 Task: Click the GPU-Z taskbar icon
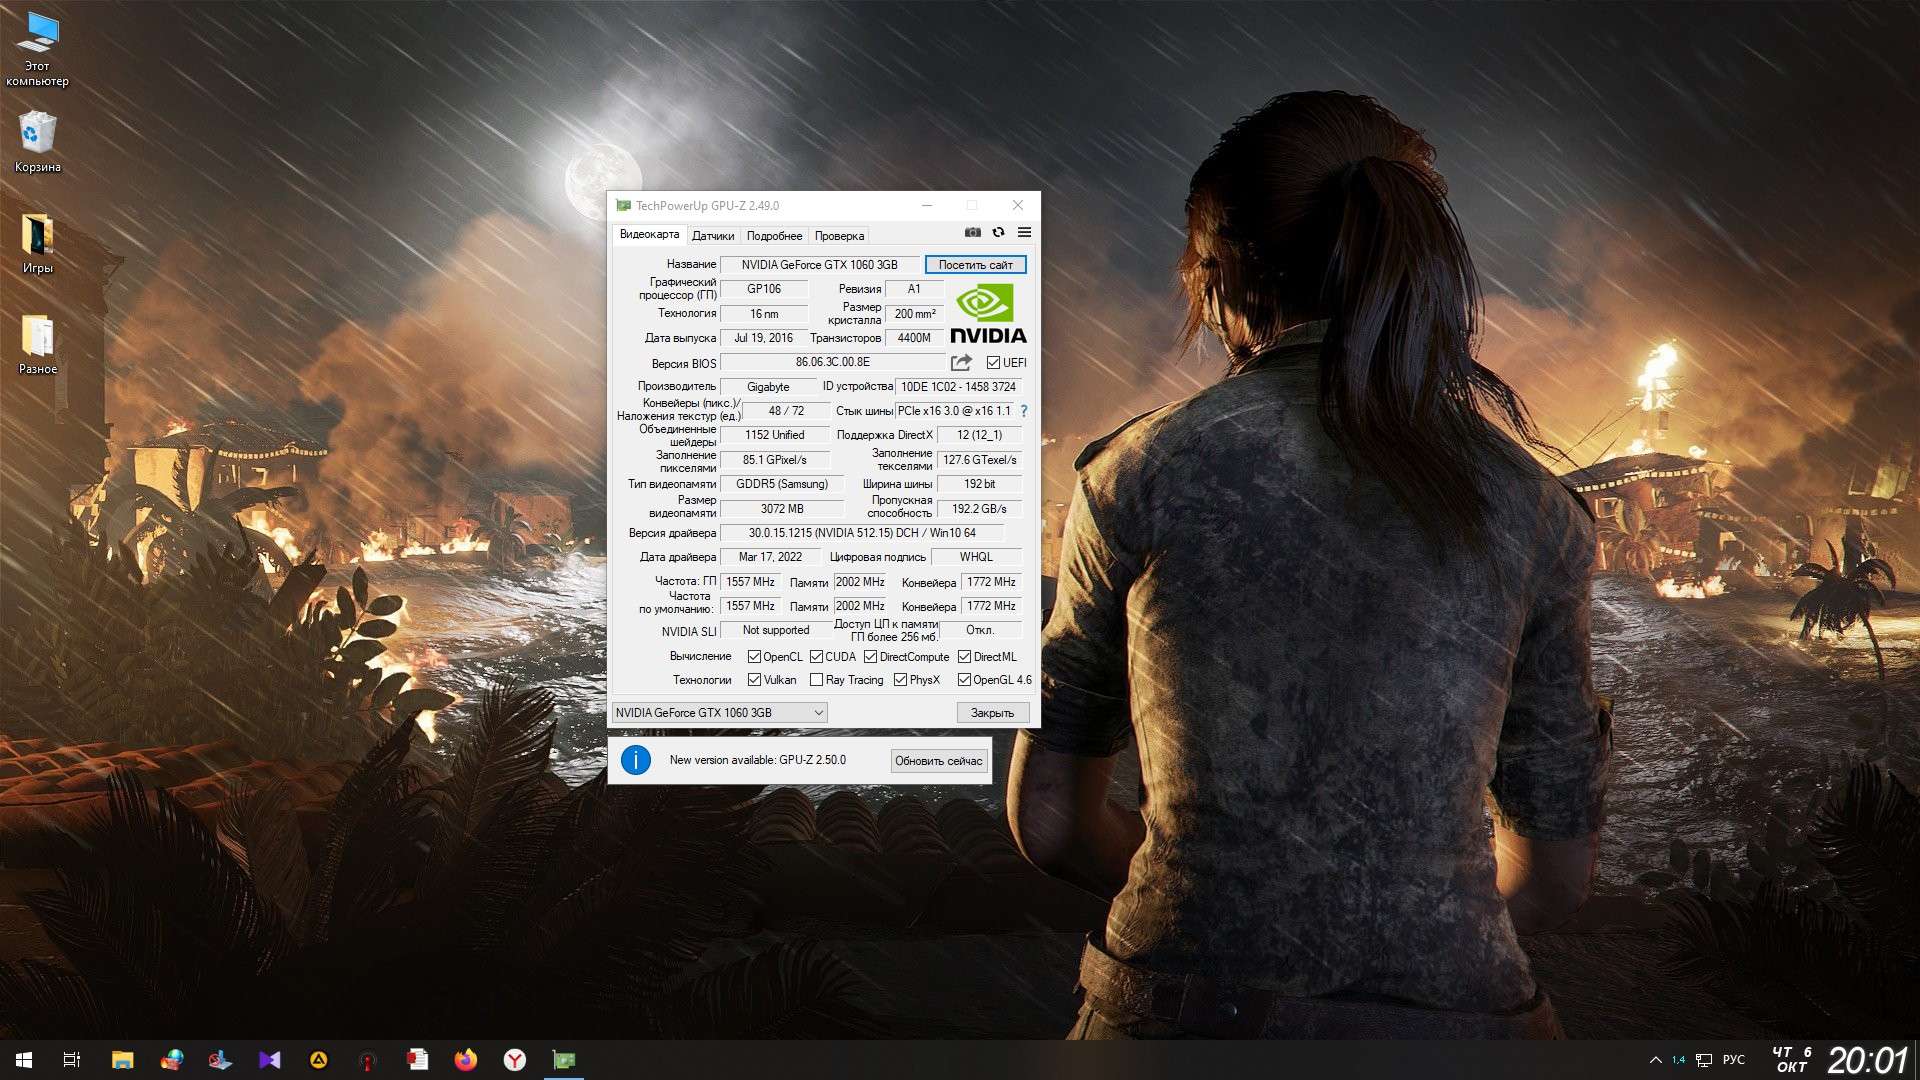click(564, 1060)
